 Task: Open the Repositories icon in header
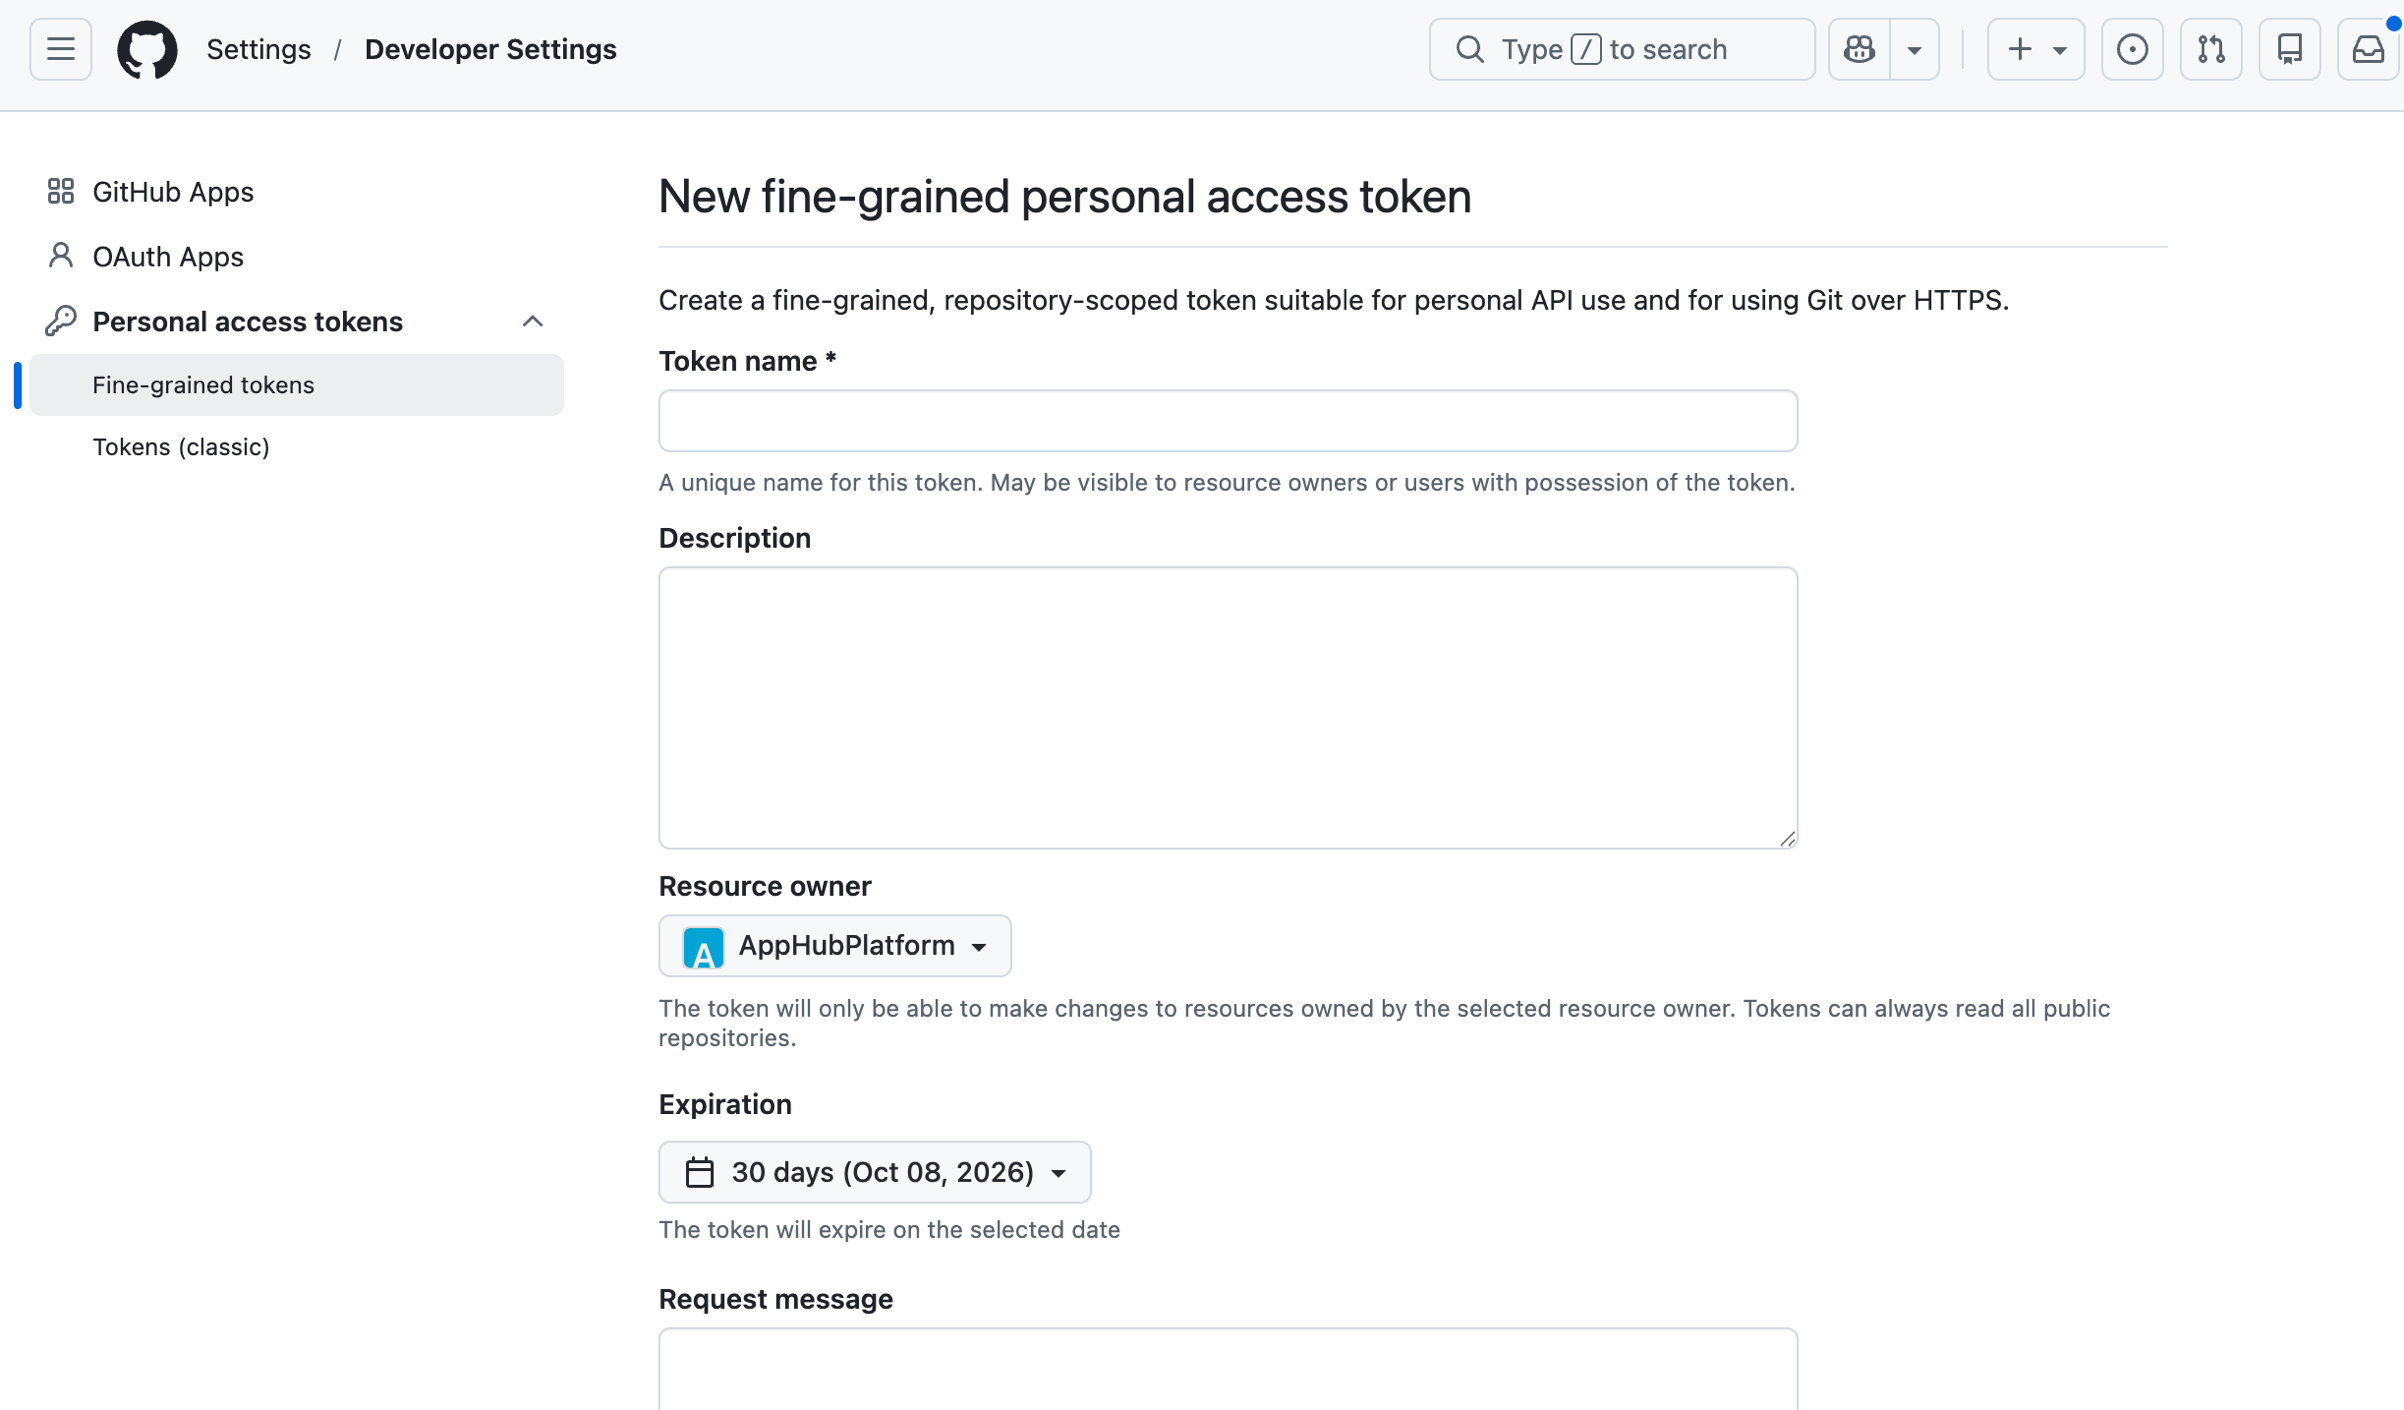point(2290,49)
